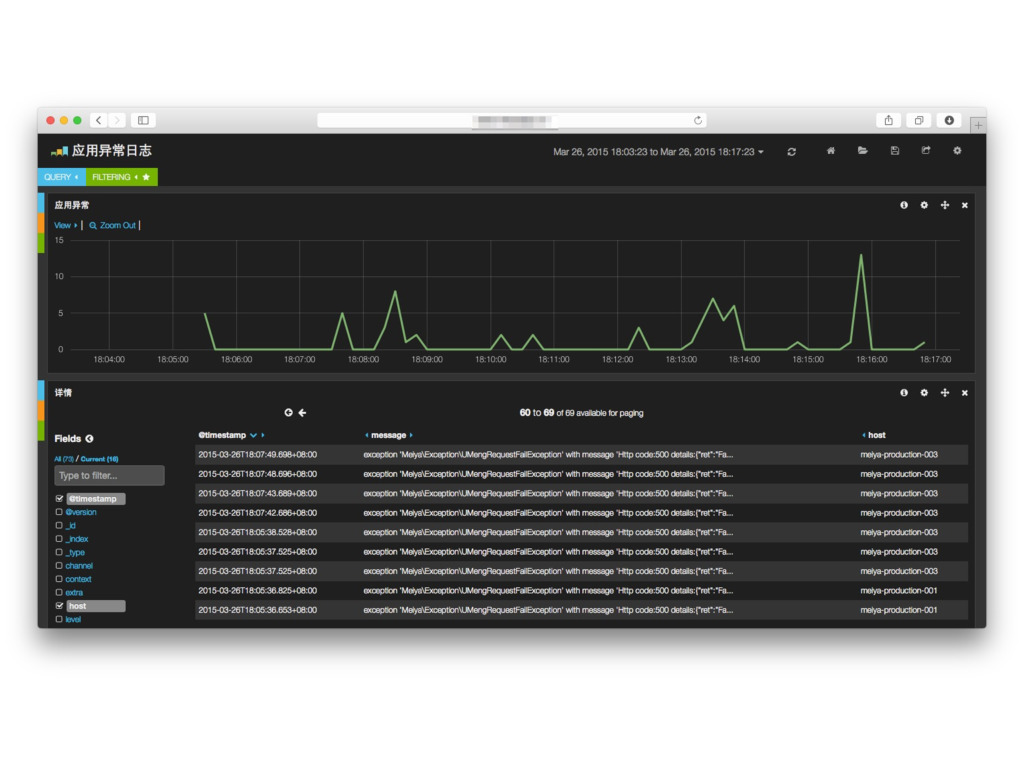Check the @version field checkbox
1024x768 pixels.
tap(59, 512)
